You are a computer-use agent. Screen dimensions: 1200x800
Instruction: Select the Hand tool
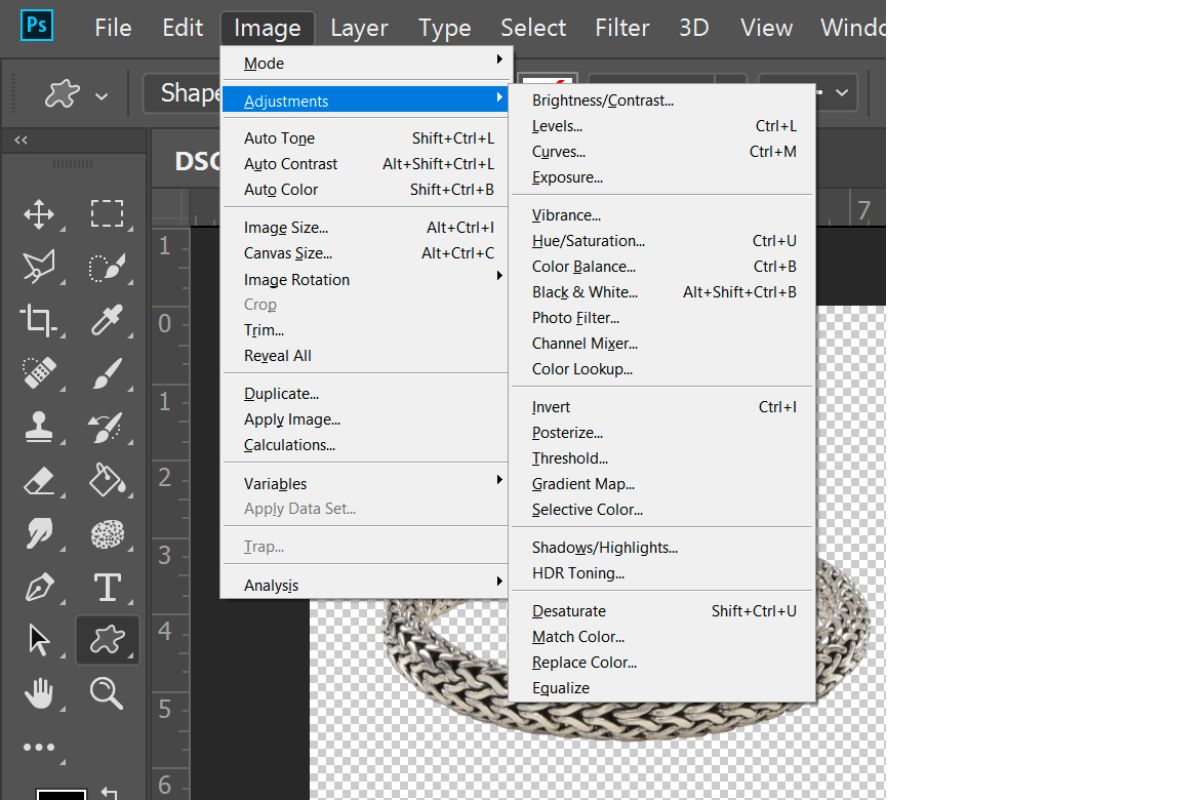[39, 693]
